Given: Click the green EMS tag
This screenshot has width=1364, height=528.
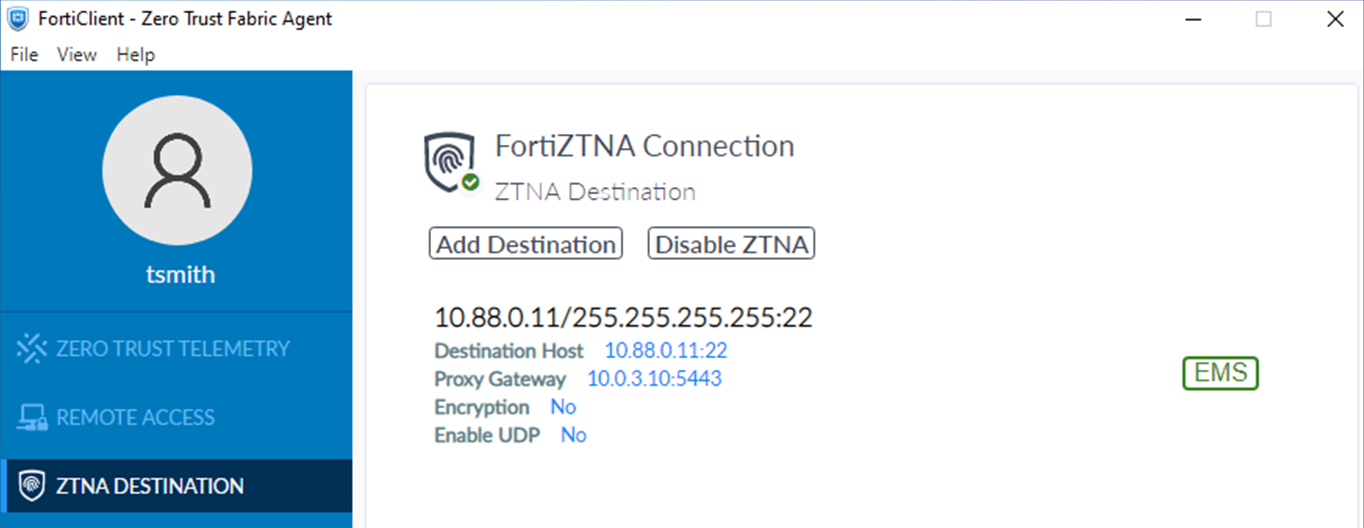Looking at the screenshot, I should pyautogui.click(x=1220, y=373).
